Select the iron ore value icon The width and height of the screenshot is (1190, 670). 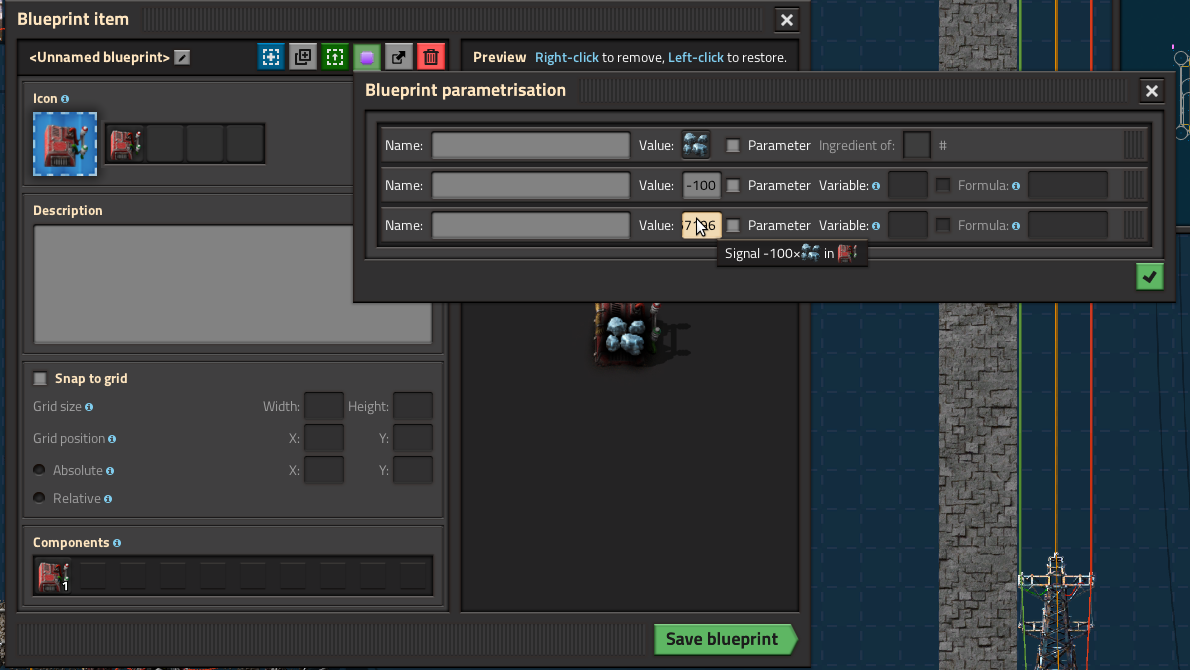(696, 145)
